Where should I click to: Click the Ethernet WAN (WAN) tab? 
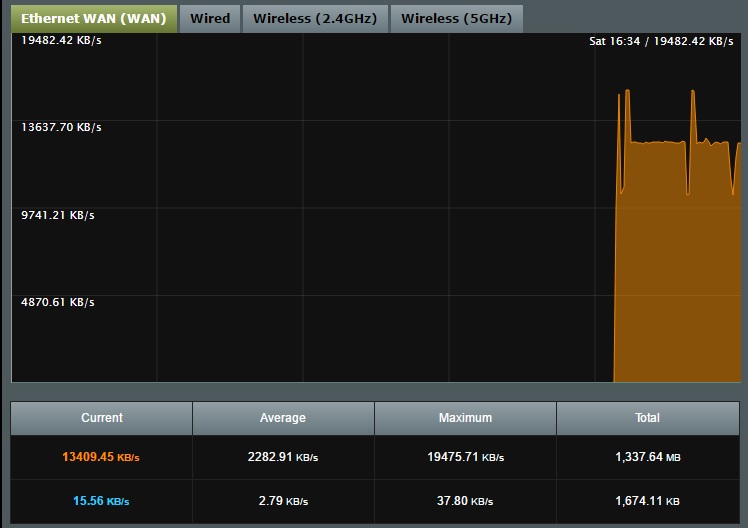[93, 18]
